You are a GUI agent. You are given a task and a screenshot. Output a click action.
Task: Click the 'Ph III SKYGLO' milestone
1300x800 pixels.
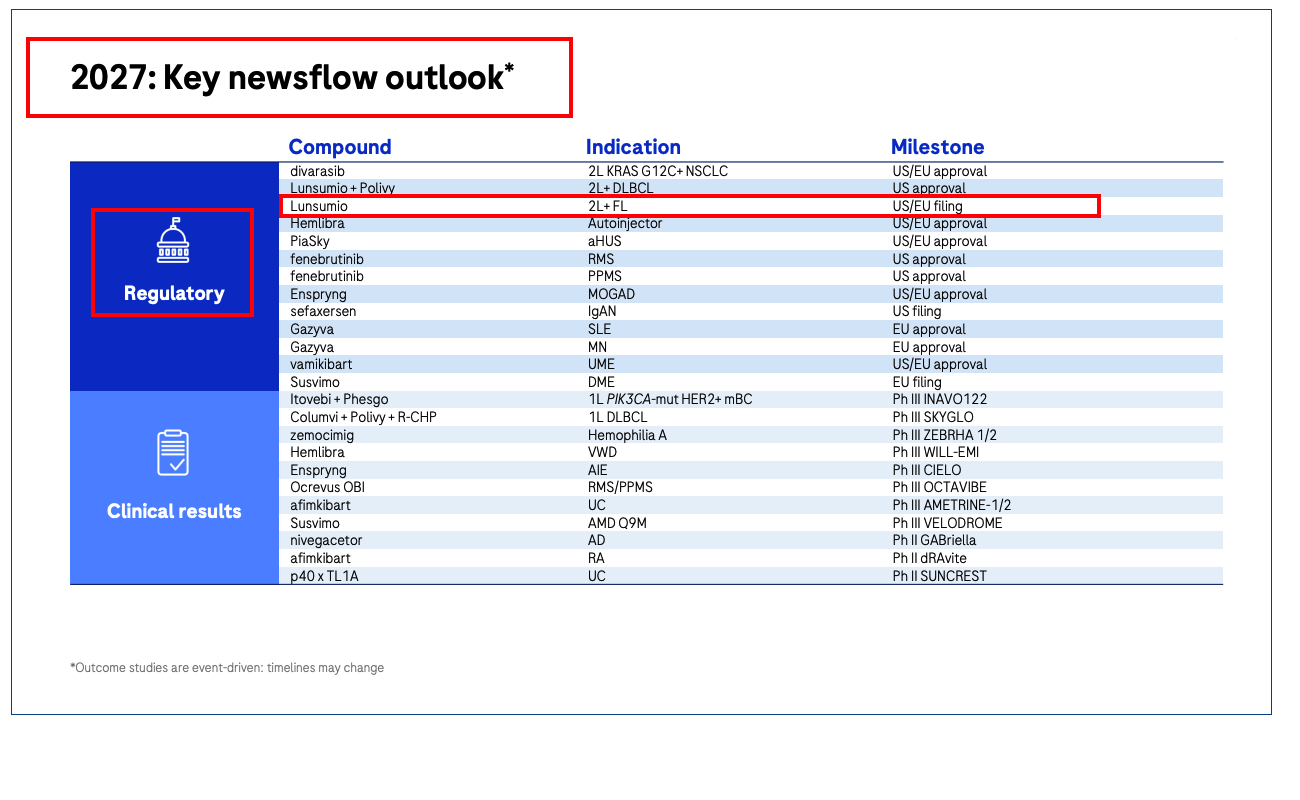[x=933, y=417]
